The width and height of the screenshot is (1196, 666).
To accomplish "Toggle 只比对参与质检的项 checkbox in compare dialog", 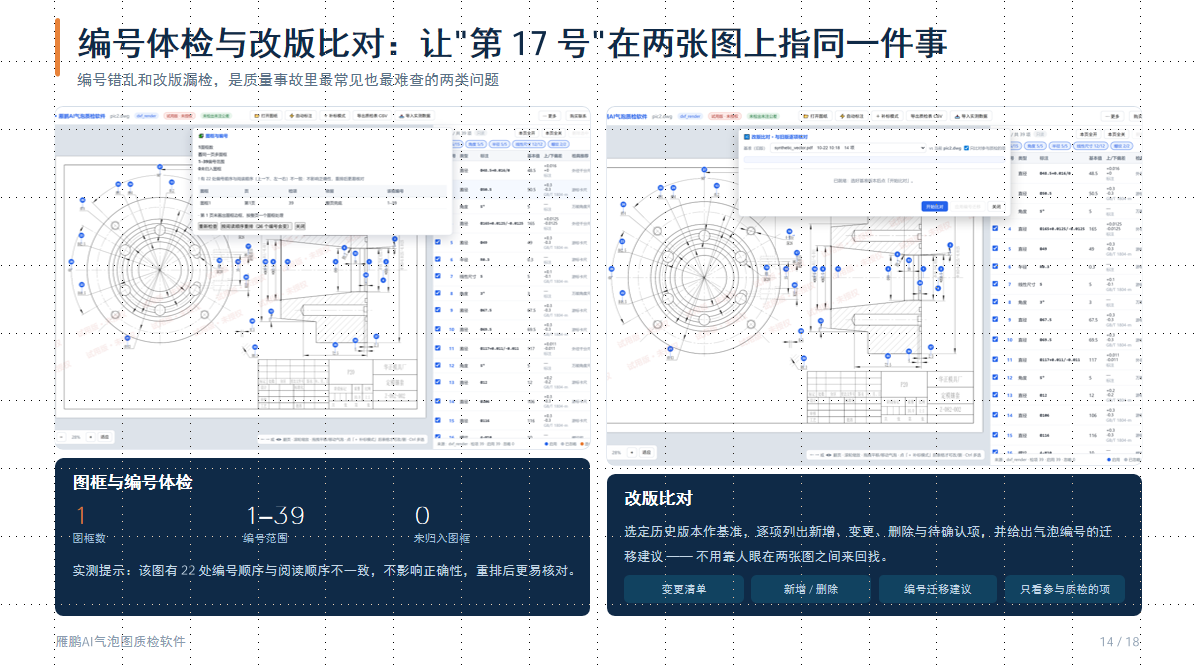I will coord(966,148).
